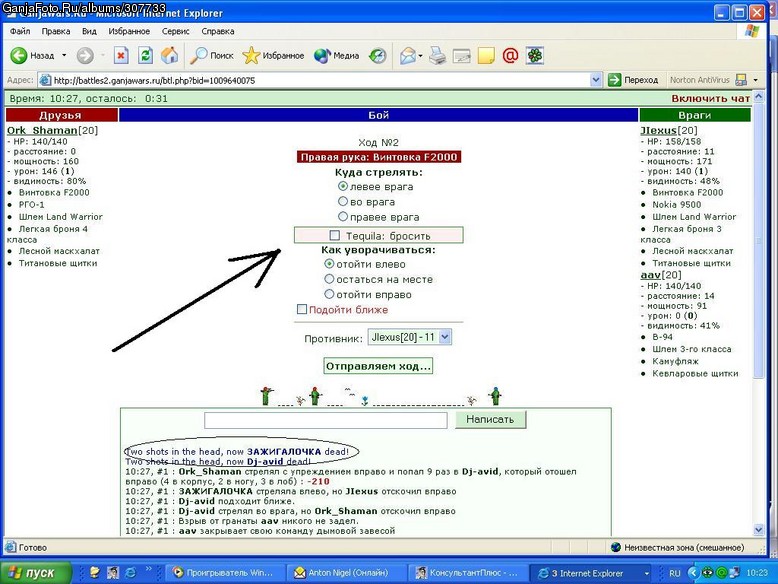The width and height of the screenshot is (778, 584).
Task: Open the Противник opponent dropdown
Action: (409, 337)
